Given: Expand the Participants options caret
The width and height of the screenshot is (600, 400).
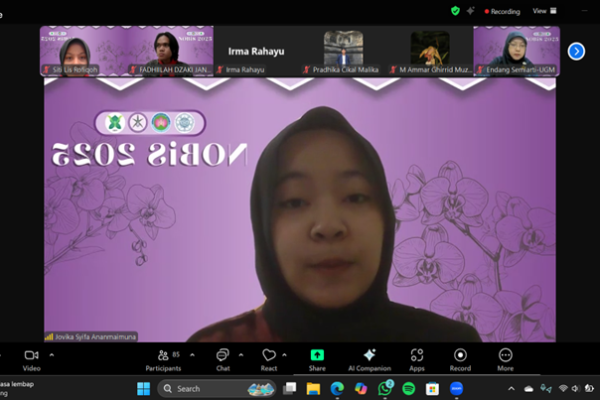Looking at the screenshot, I should [x=192, y=355].
